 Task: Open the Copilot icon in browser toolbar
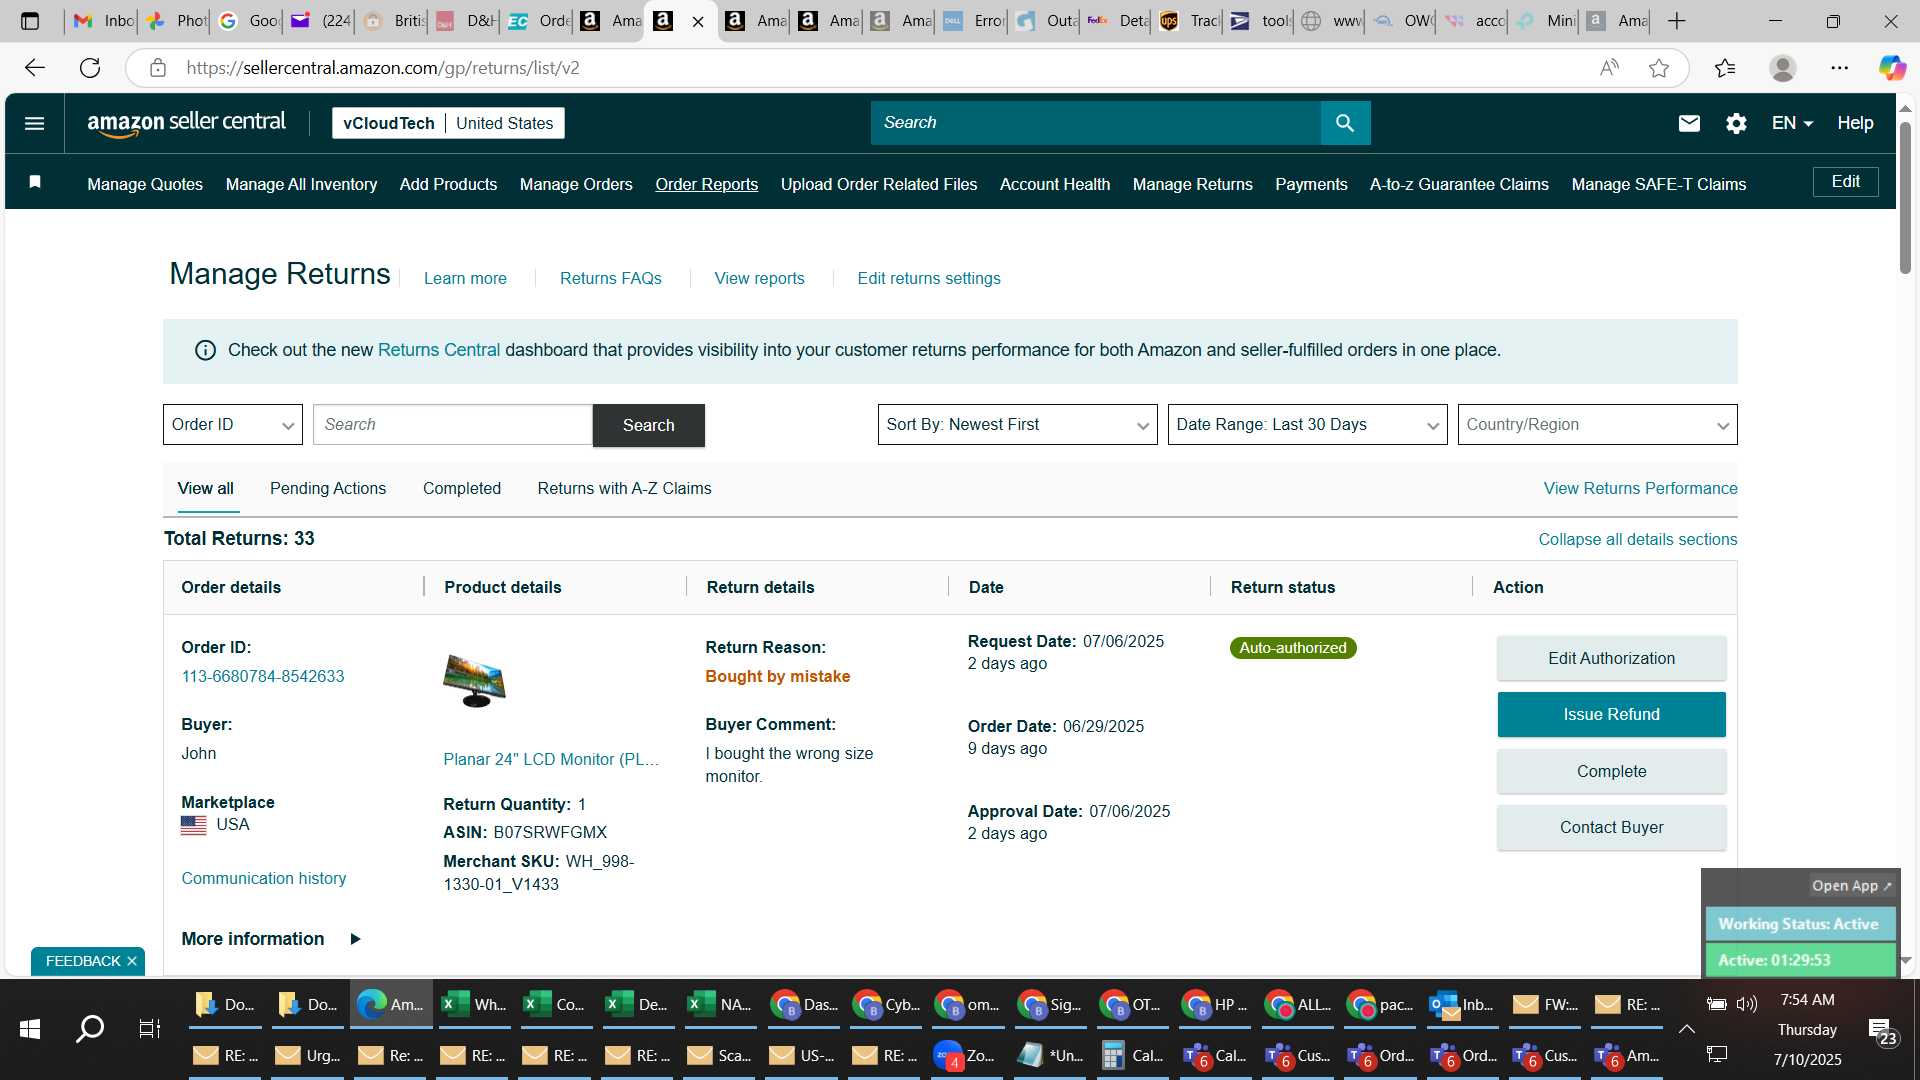pos(1892,68)
